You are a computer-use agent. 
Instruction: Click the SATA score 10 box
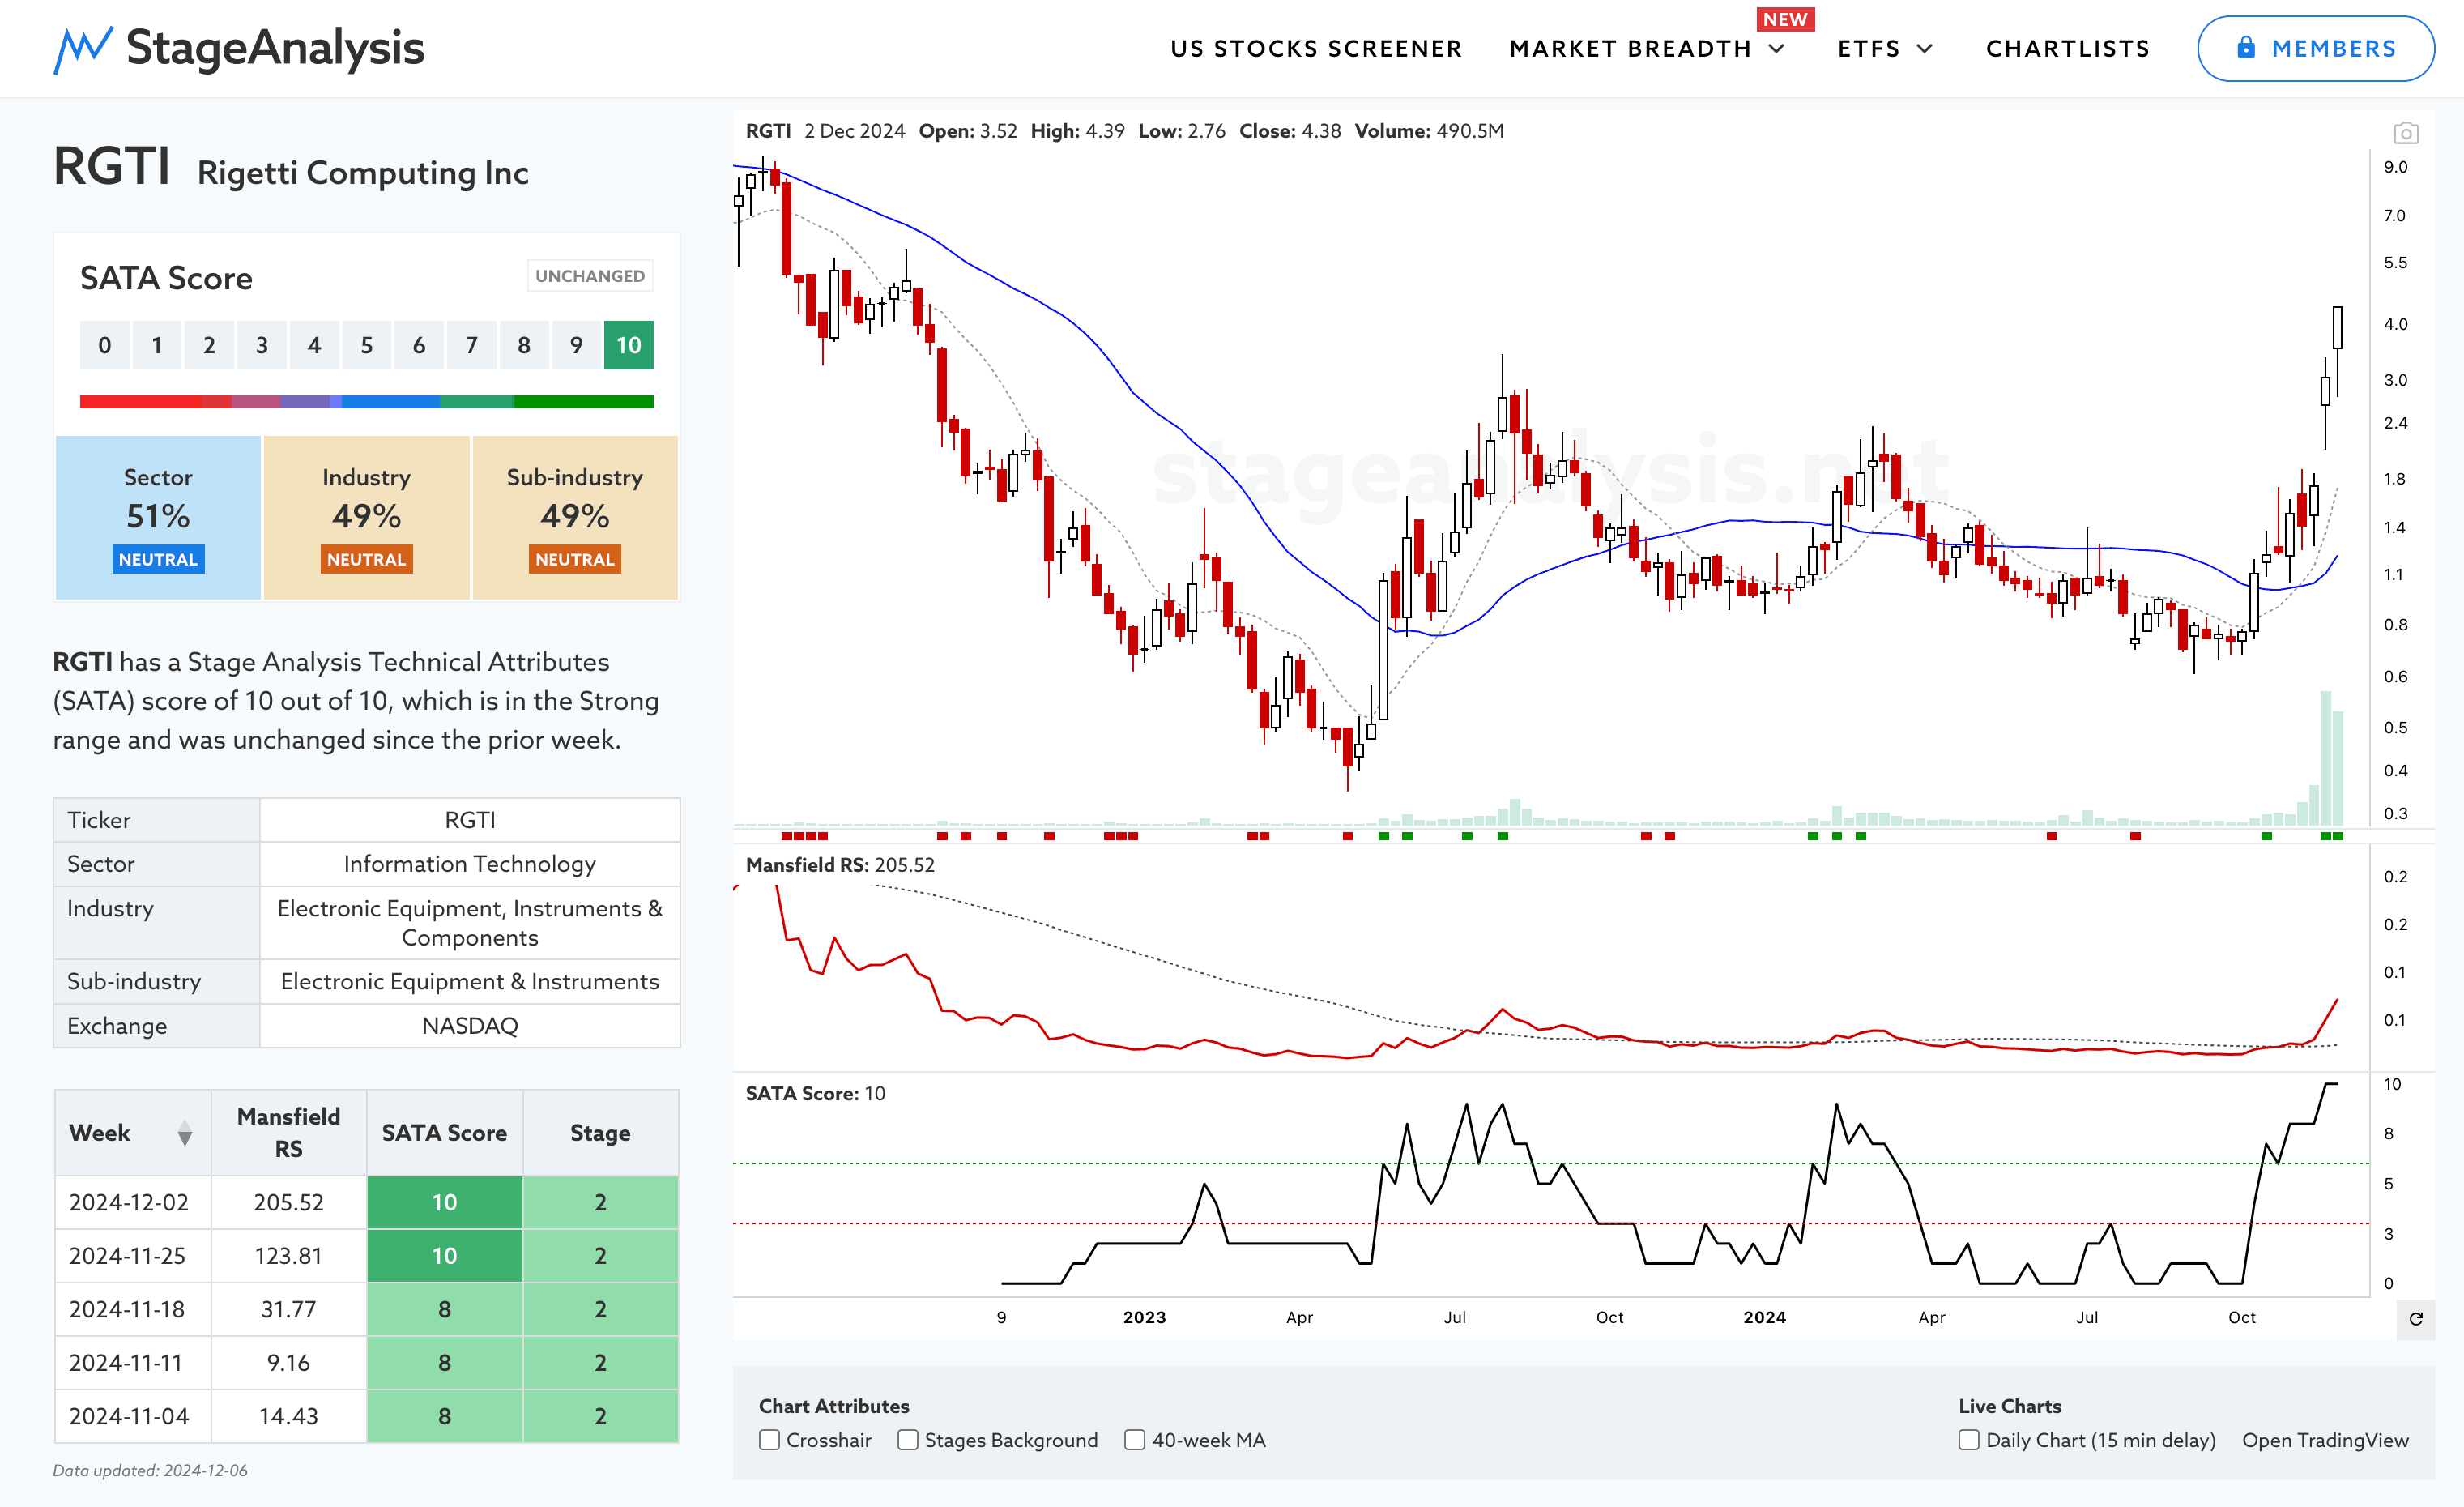pyautogui.click(x=628, y=345)
